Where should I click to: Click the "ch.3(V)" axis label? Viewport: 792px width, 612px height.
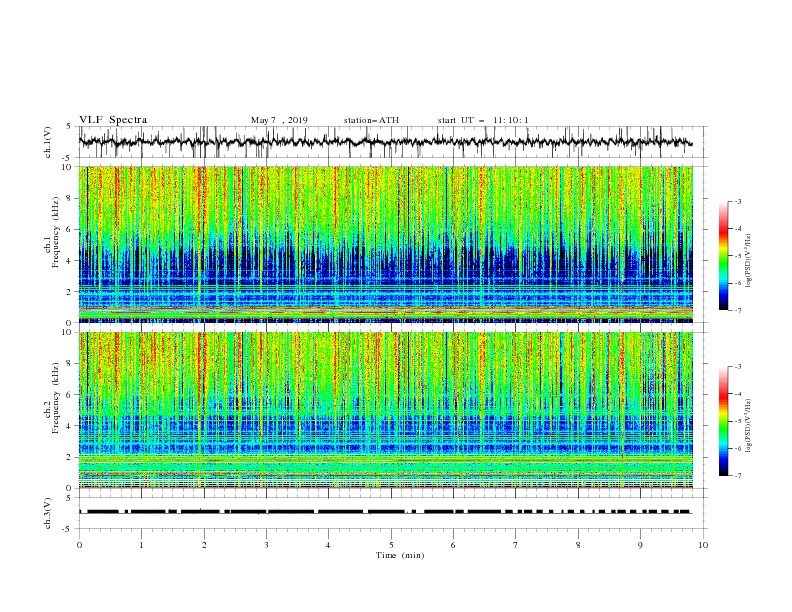(x=48, y=513)
